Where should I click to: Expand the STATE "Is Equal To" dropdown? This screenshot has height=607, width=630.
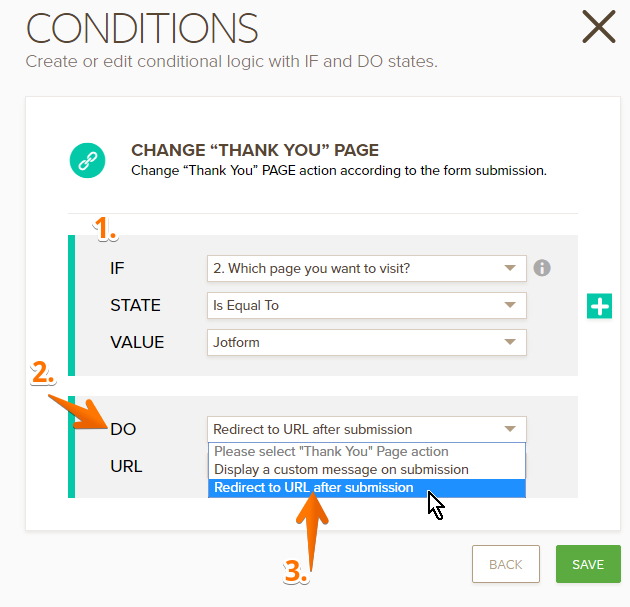pos(366,305)
